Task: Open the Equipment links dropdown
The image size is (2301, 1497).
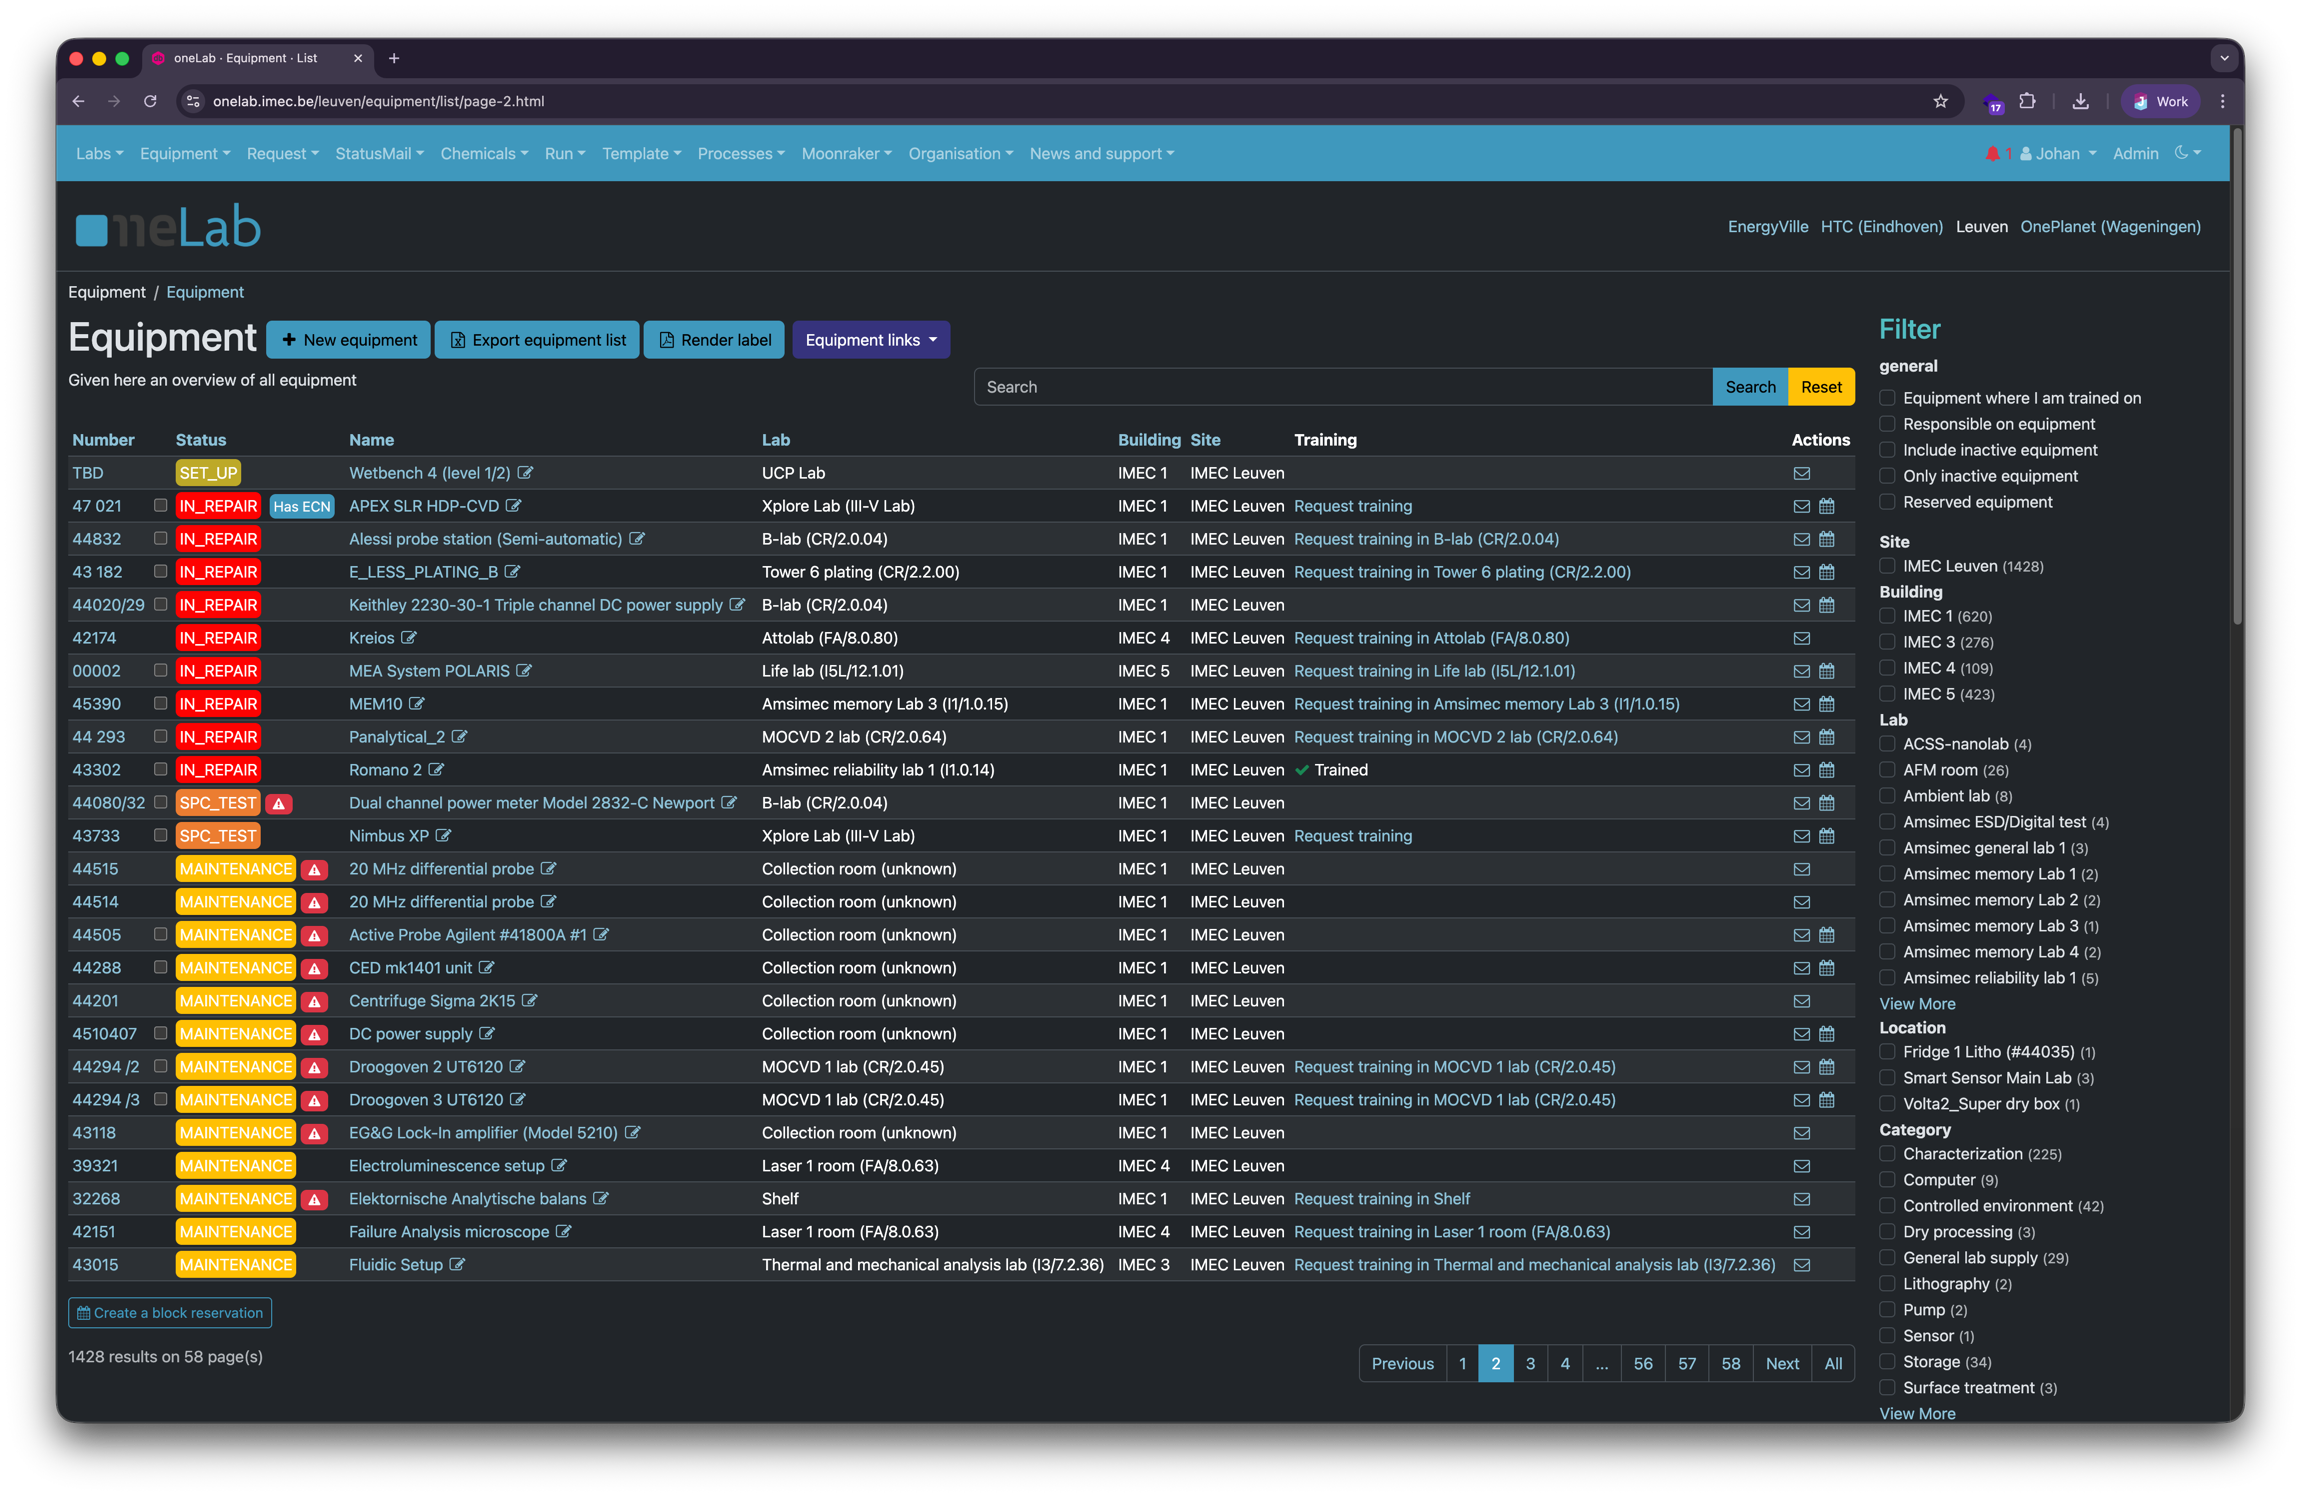Action: (870, 340)
